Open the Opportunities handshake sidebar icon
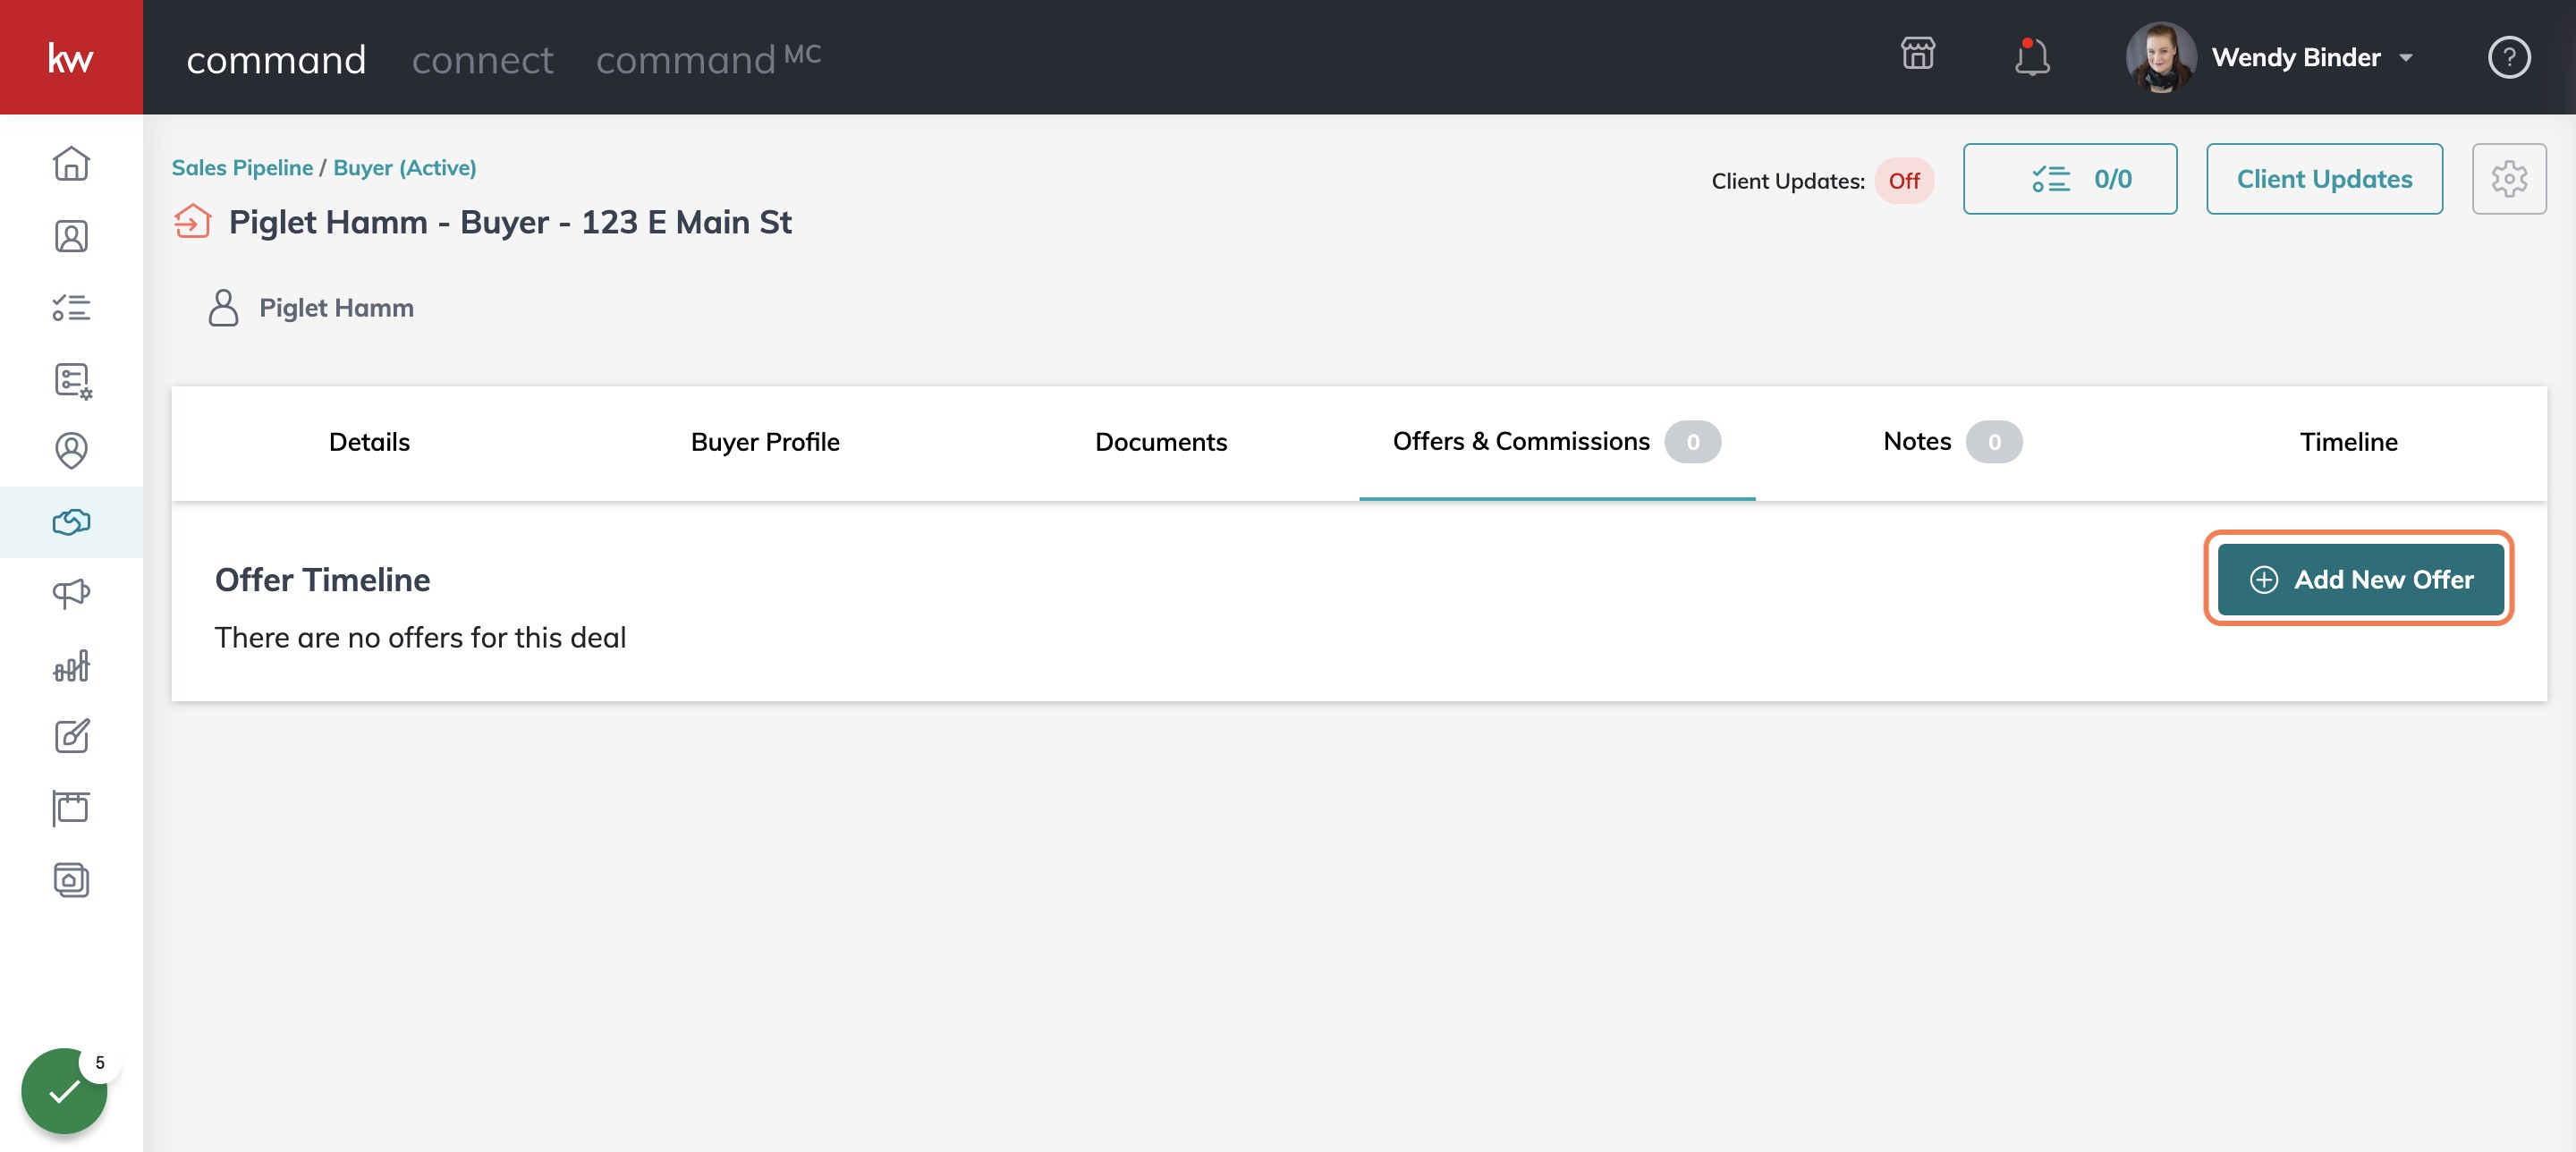Screen dimensions: 2576x1152 (x=71, y=522)
